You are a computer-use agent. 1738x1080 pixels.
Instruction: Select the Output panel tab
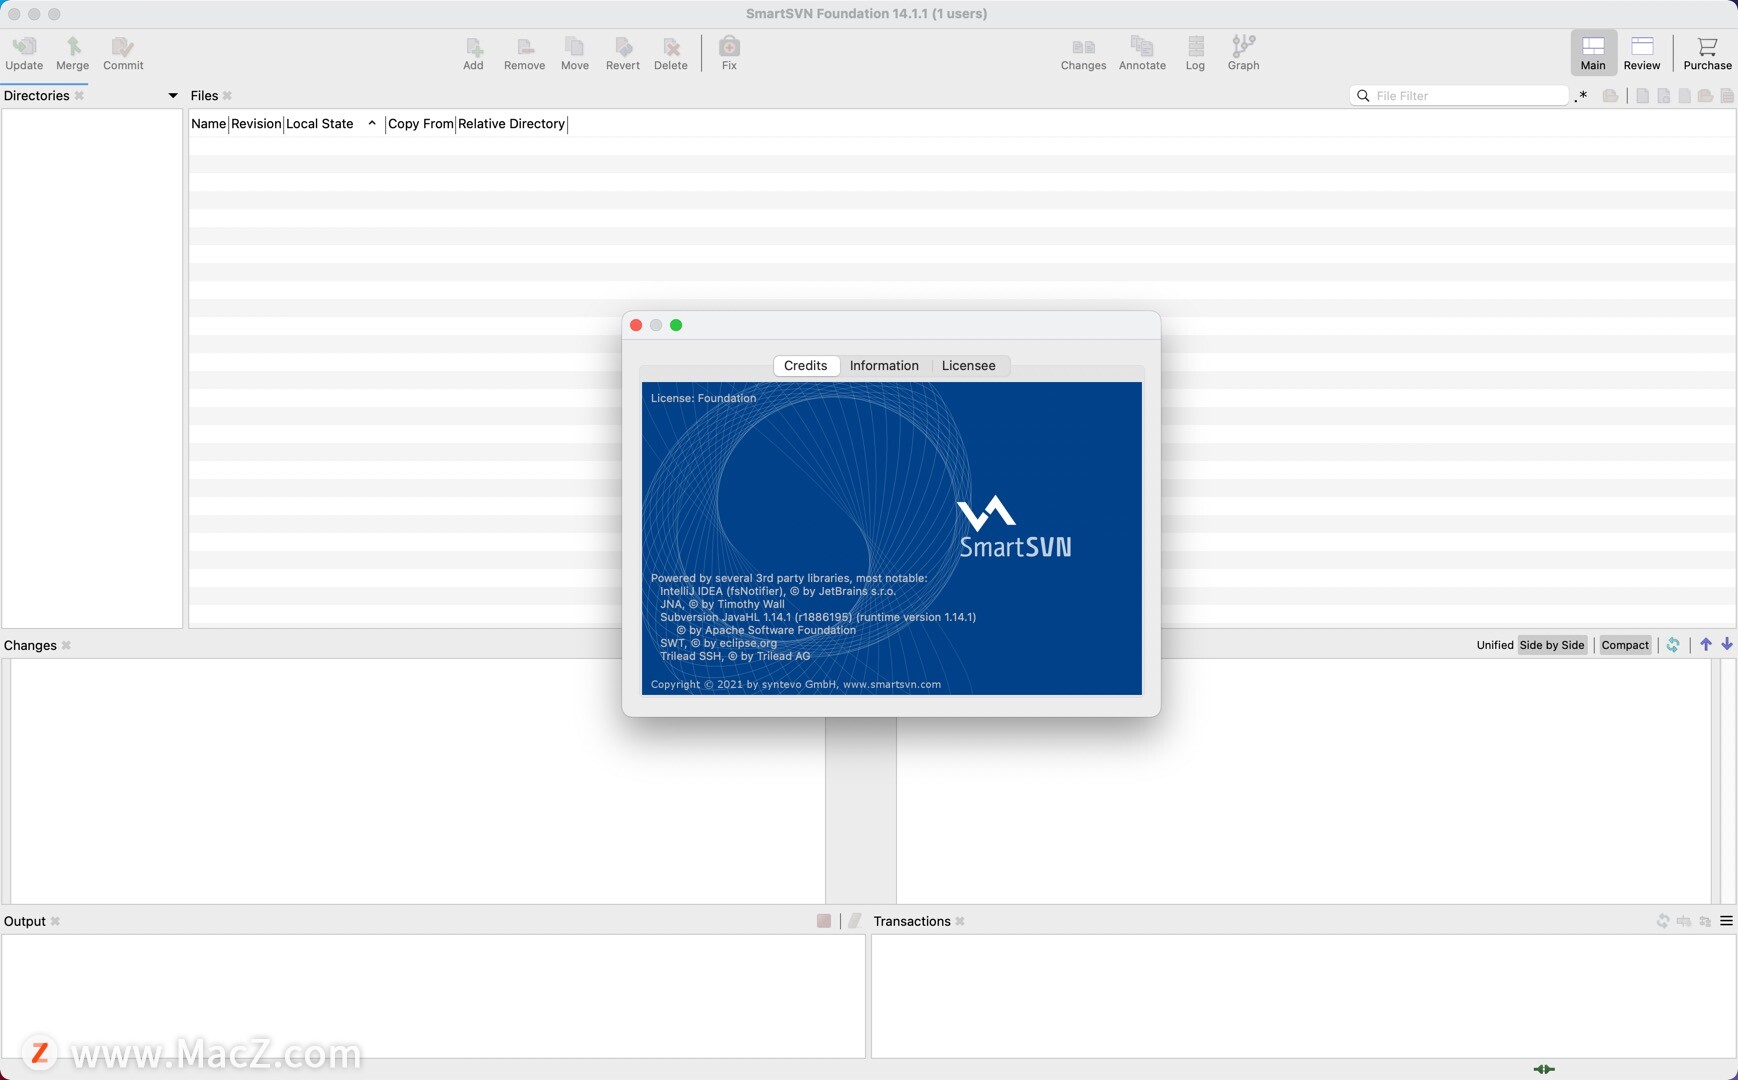[25, 922]
